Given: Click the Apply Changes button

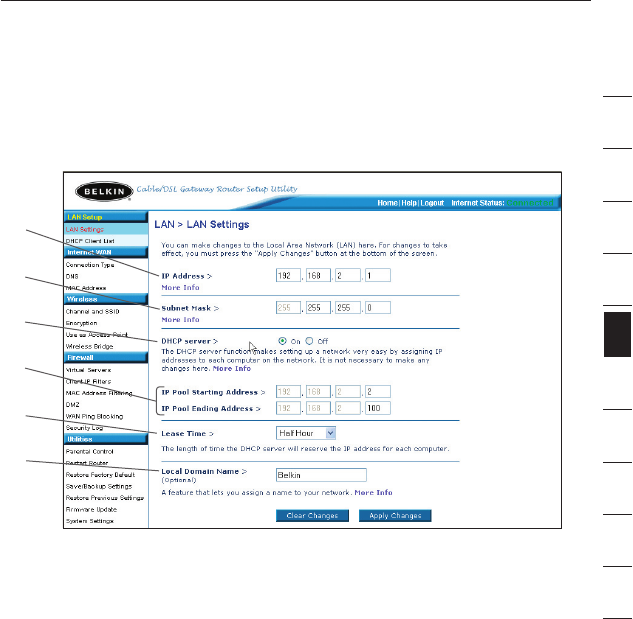Looking at the screenshot, I should [x=395, y=516].
